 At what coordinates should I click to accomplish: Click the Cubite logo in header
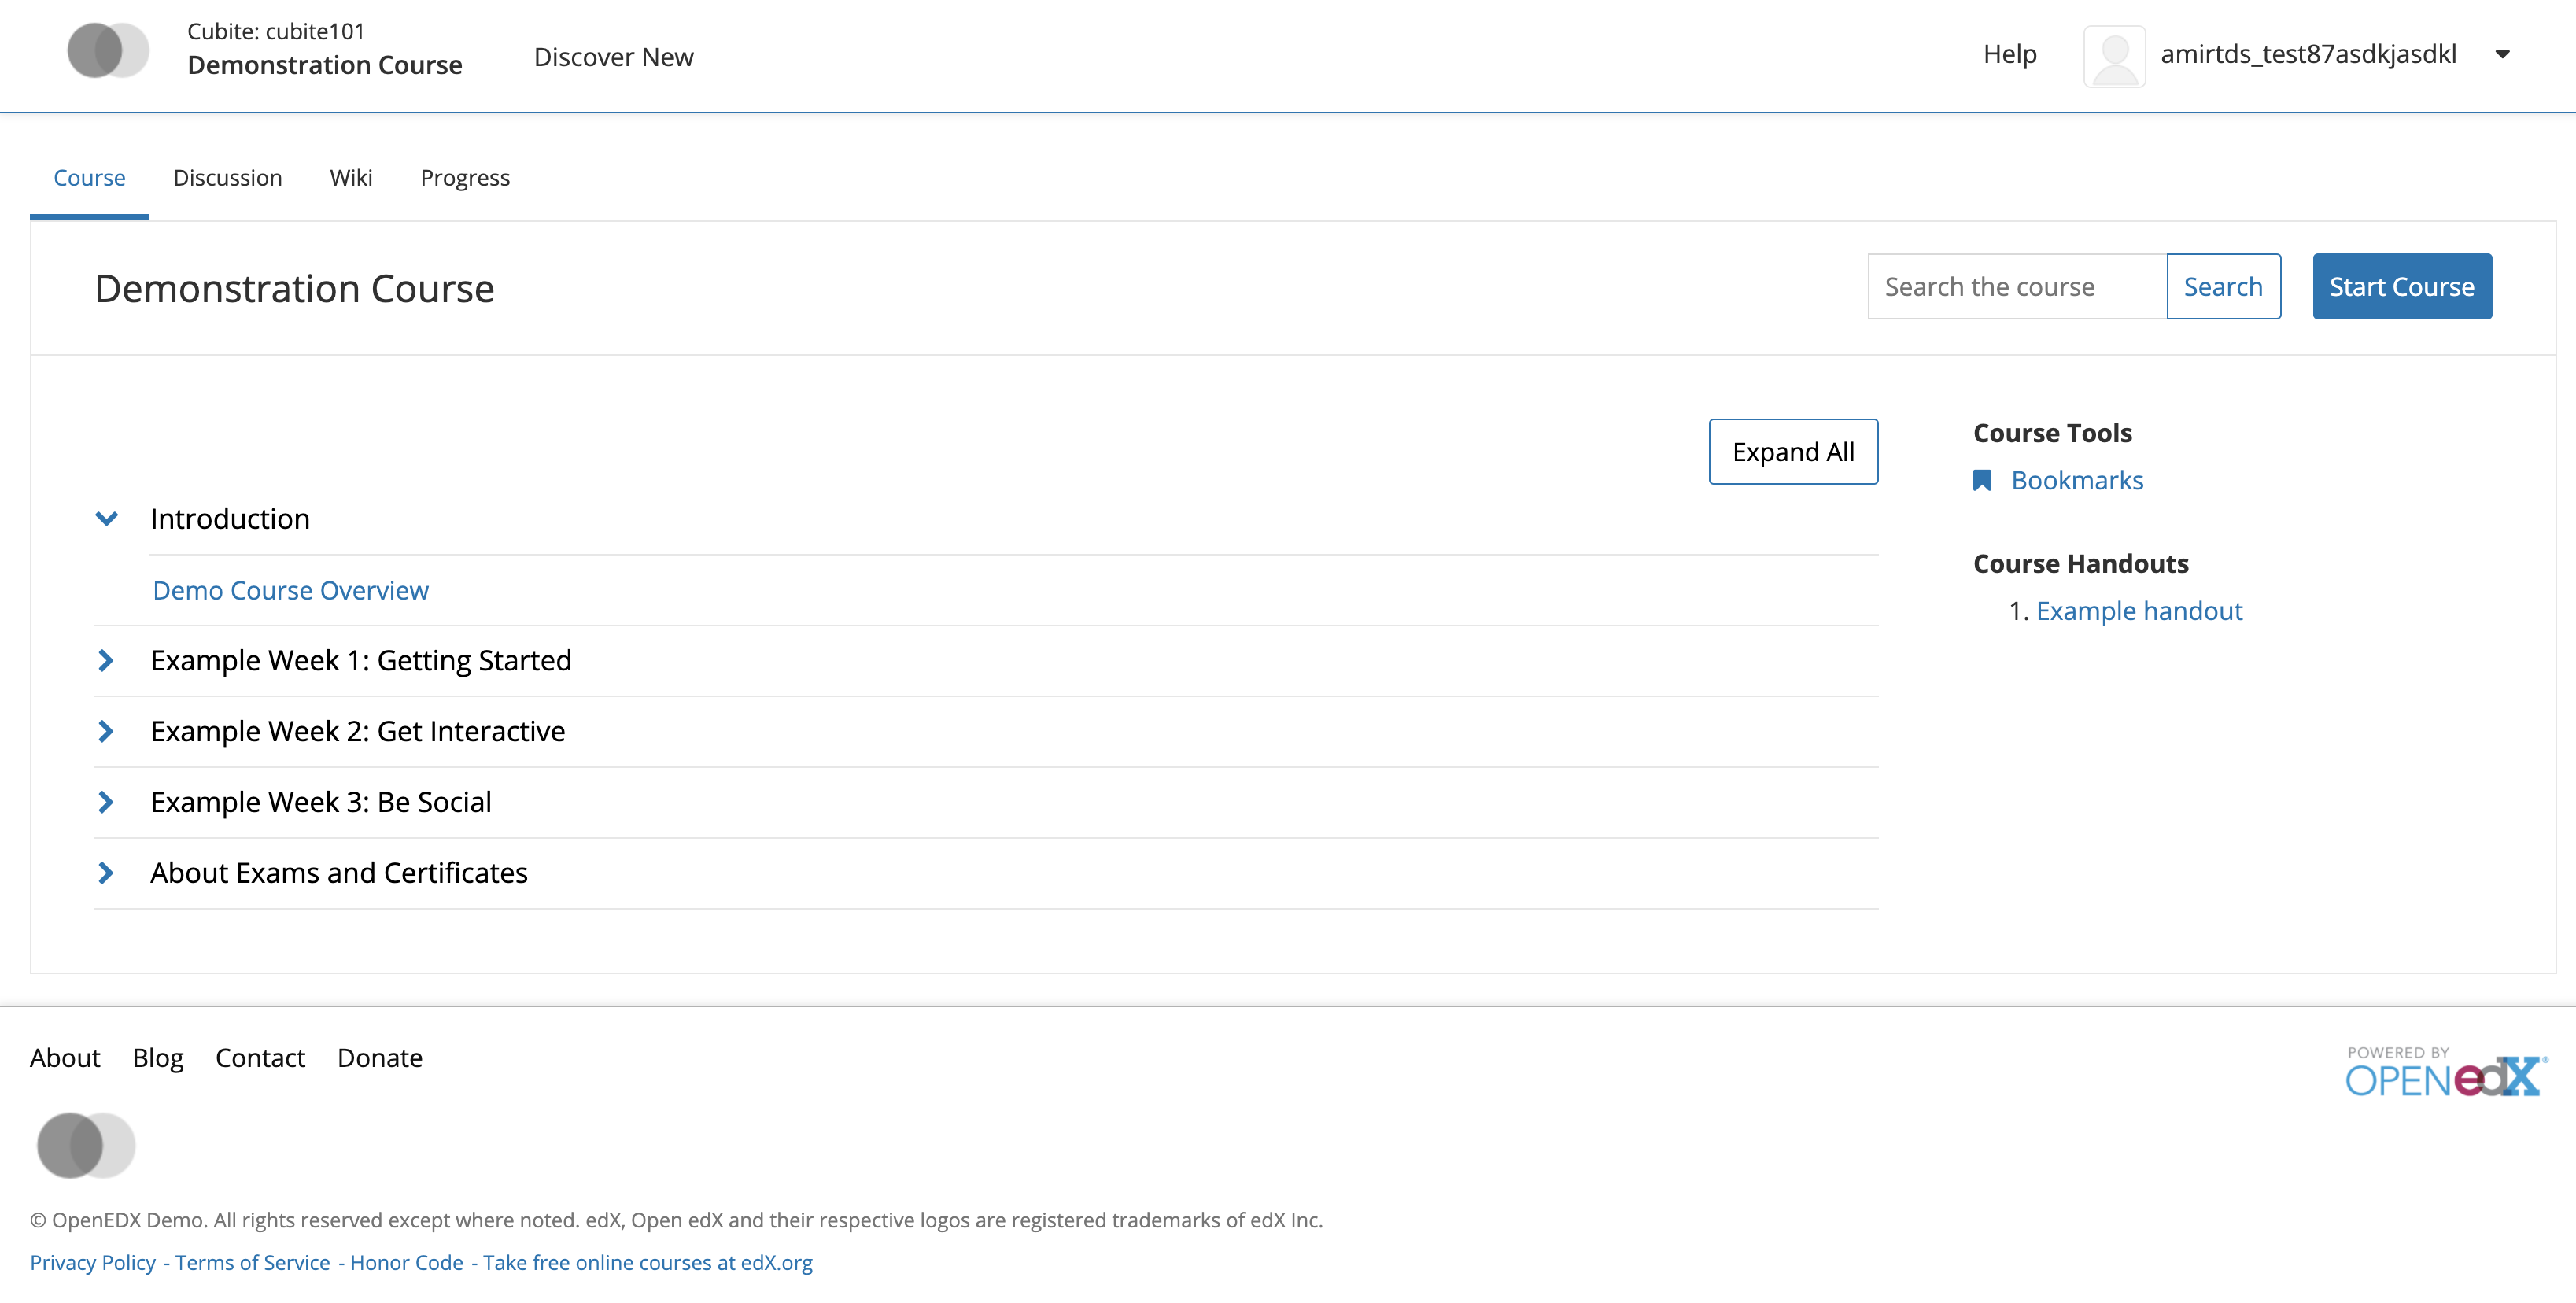(x=108, y=50)
